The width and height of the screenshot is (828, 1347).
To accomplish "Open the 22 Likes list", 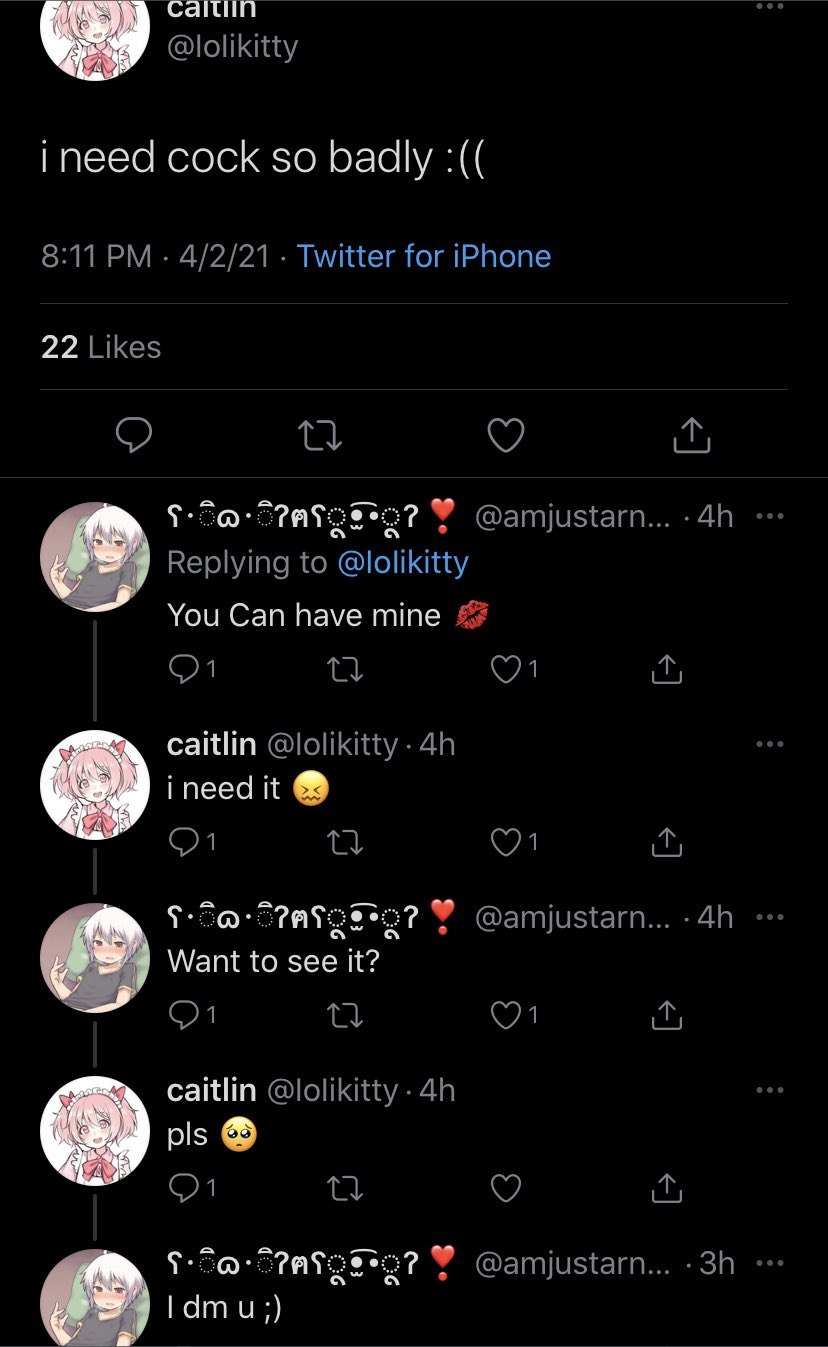I will point(101,347).
